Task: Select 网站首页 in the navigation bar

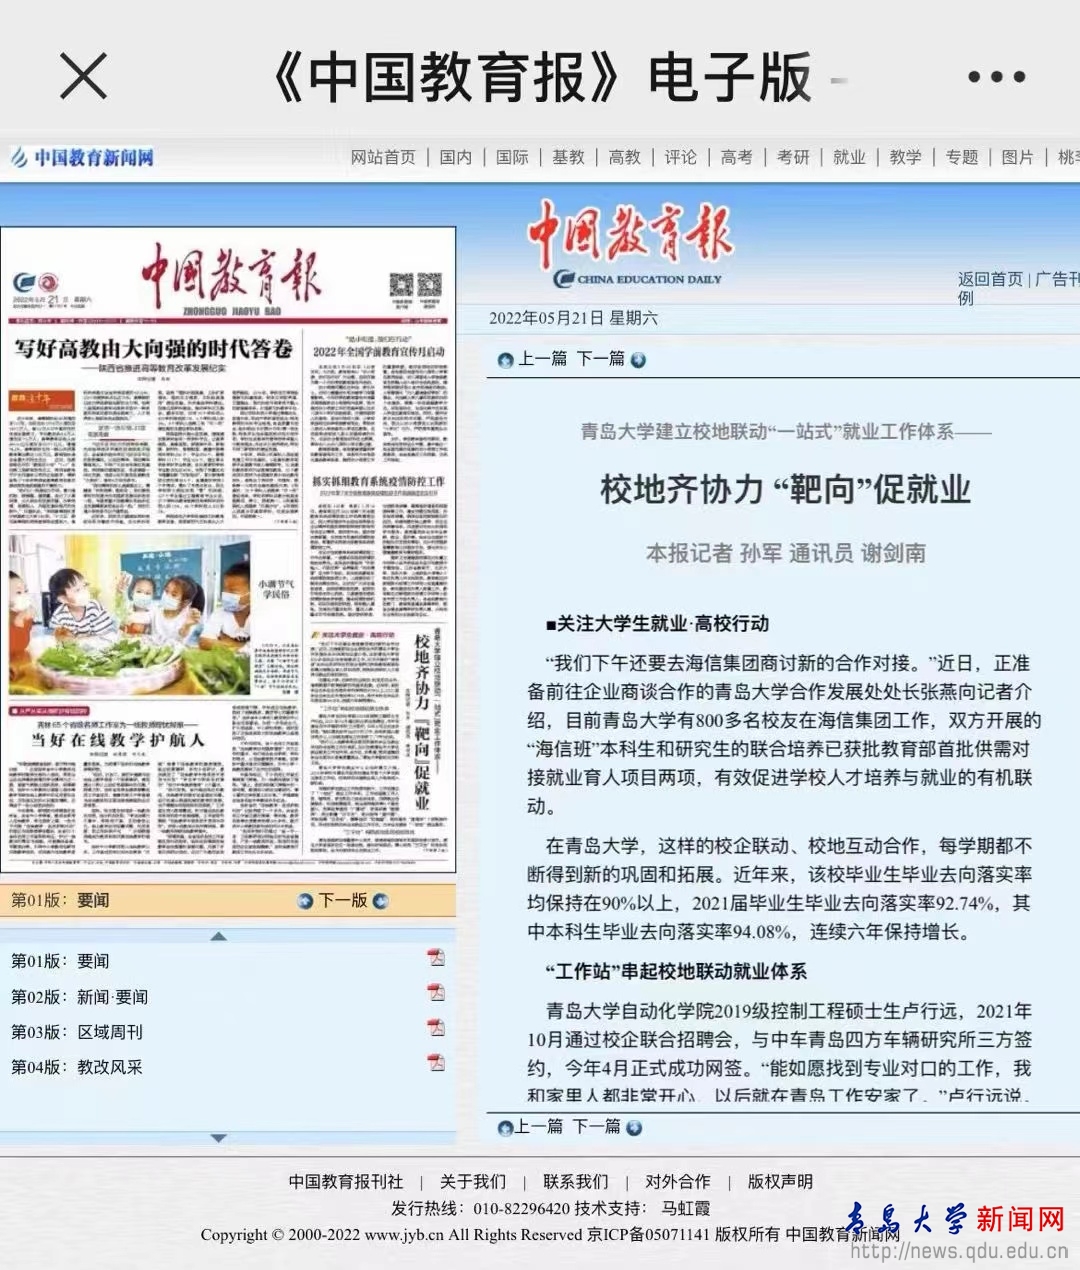Action: coord(383,157)
